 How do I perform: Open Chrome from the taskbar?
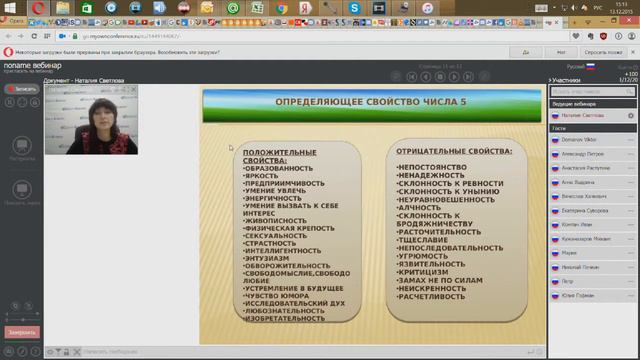coord(281,8)
